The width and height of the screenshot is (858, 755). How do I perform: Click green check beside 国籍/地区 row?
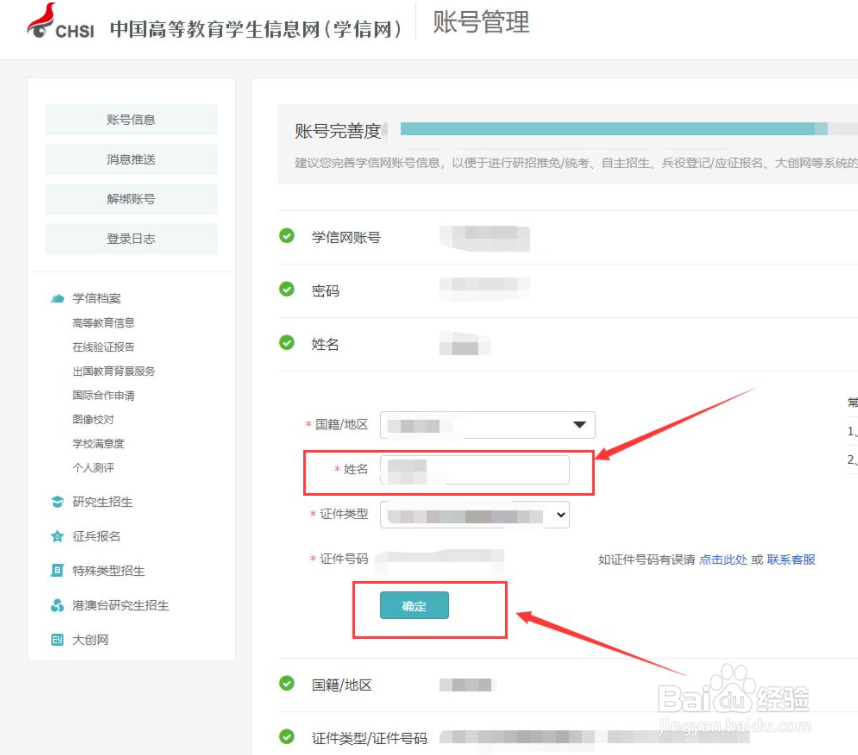[287, 683]
